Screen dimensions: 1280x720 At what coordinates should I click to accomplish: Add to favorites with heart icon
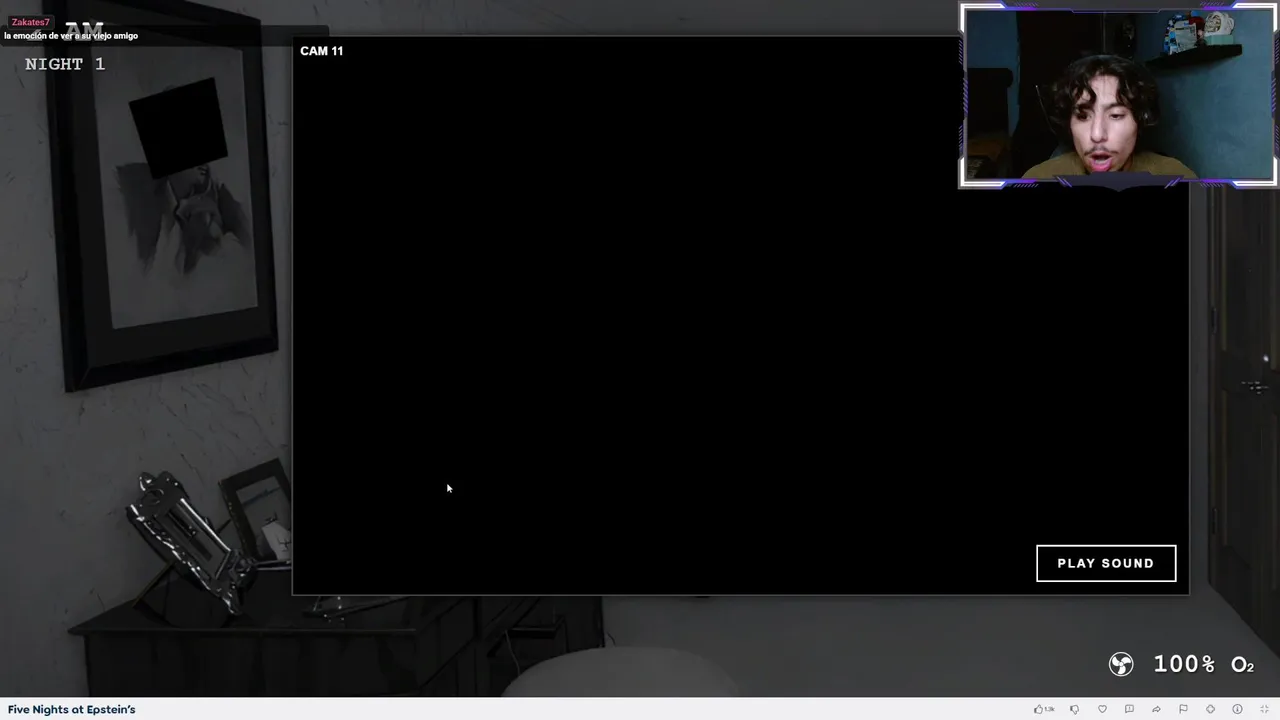point(1102,709)
